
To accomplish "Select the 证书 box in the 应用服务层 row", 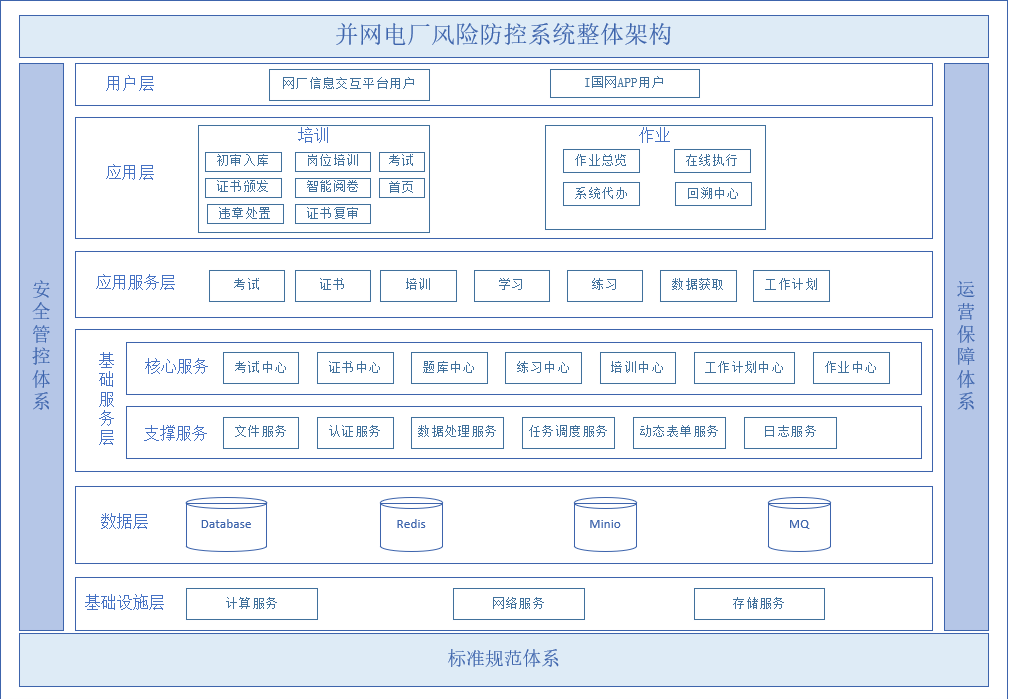I will tap(333, 286).
